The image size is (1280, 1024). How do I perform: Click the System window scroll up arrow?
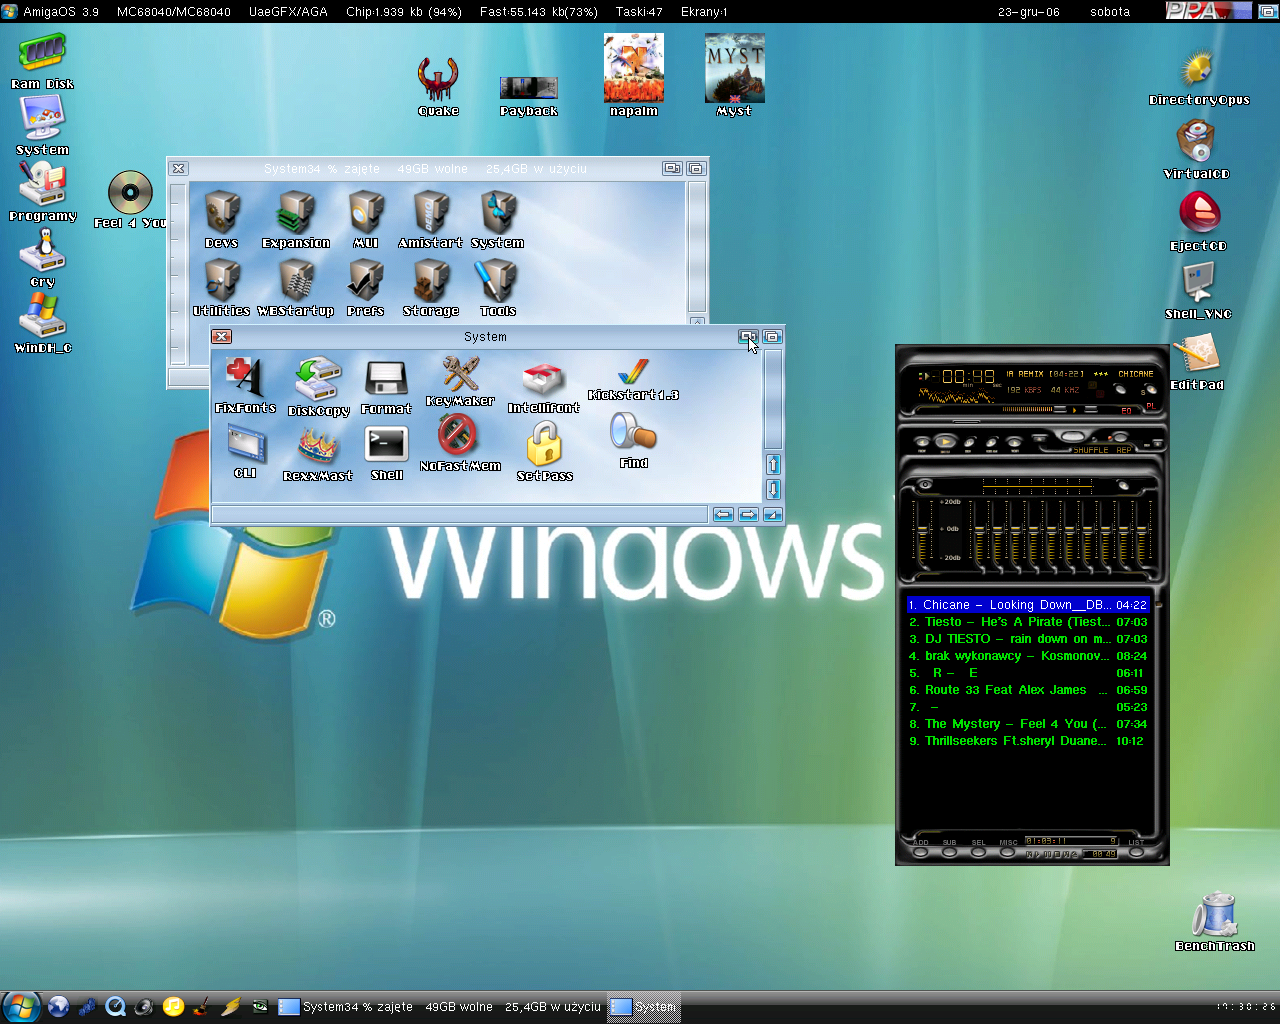[773, 464]
